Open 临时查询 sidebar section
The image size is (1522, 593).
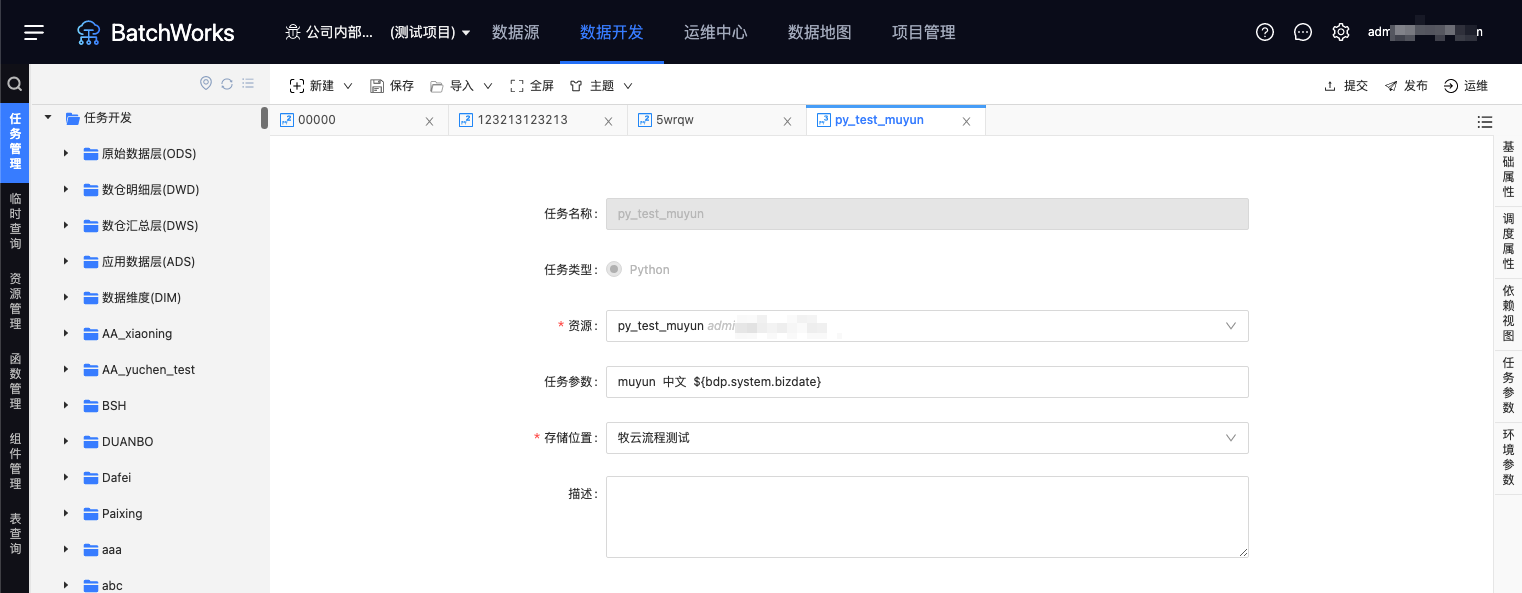coord(15,221)
